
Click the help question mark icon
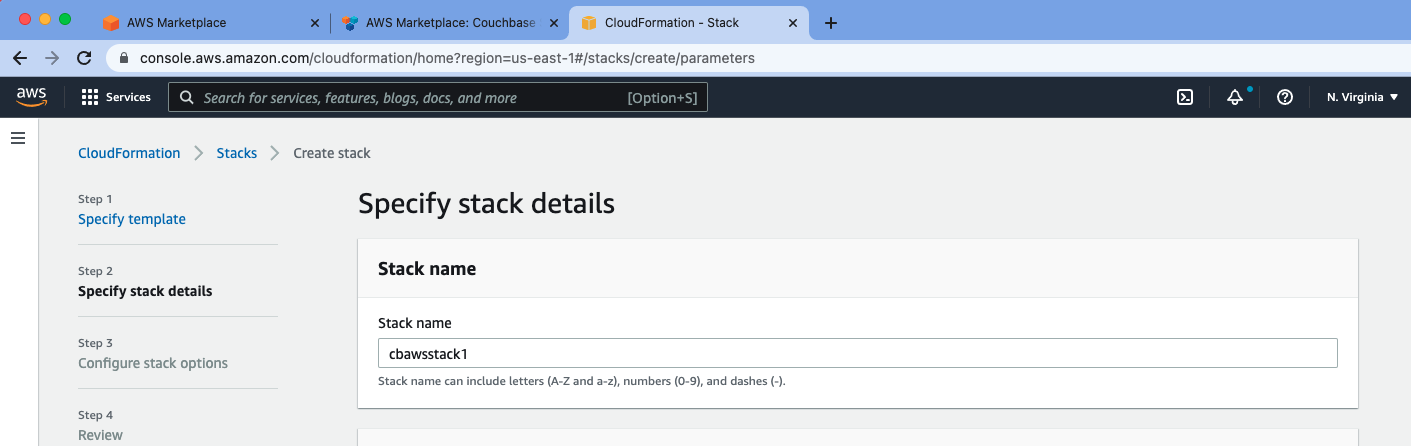(1286, 97)
